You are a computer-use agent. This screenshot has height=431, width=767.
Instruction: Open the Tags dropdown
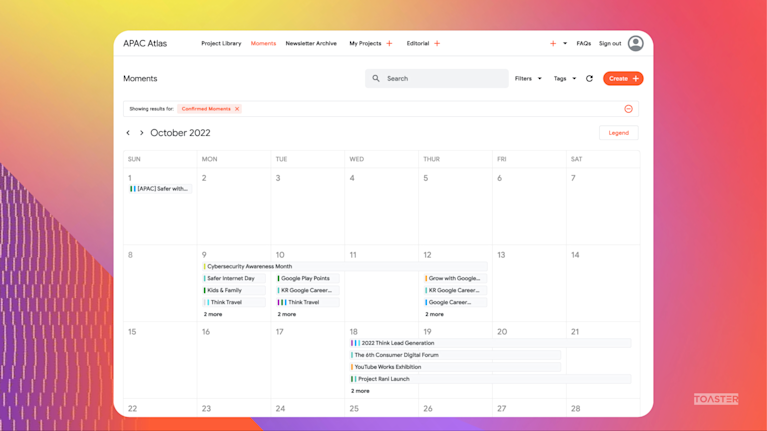coord(565,78)
